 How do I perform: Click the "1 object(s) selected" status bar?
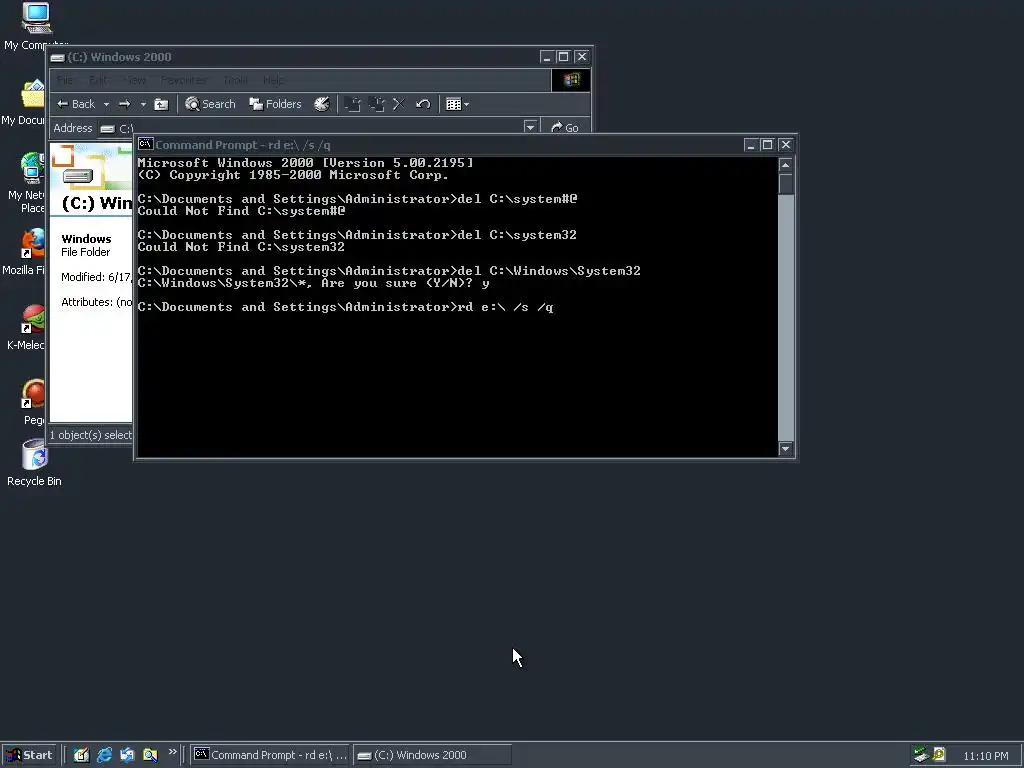coord(91,435)
